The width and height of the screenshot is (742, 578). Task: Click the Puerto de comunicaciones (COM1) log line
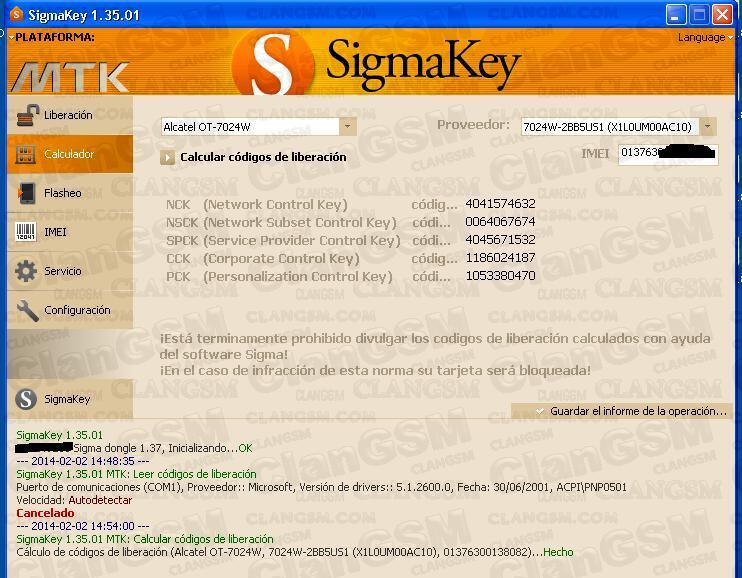(x=321, y=487)
